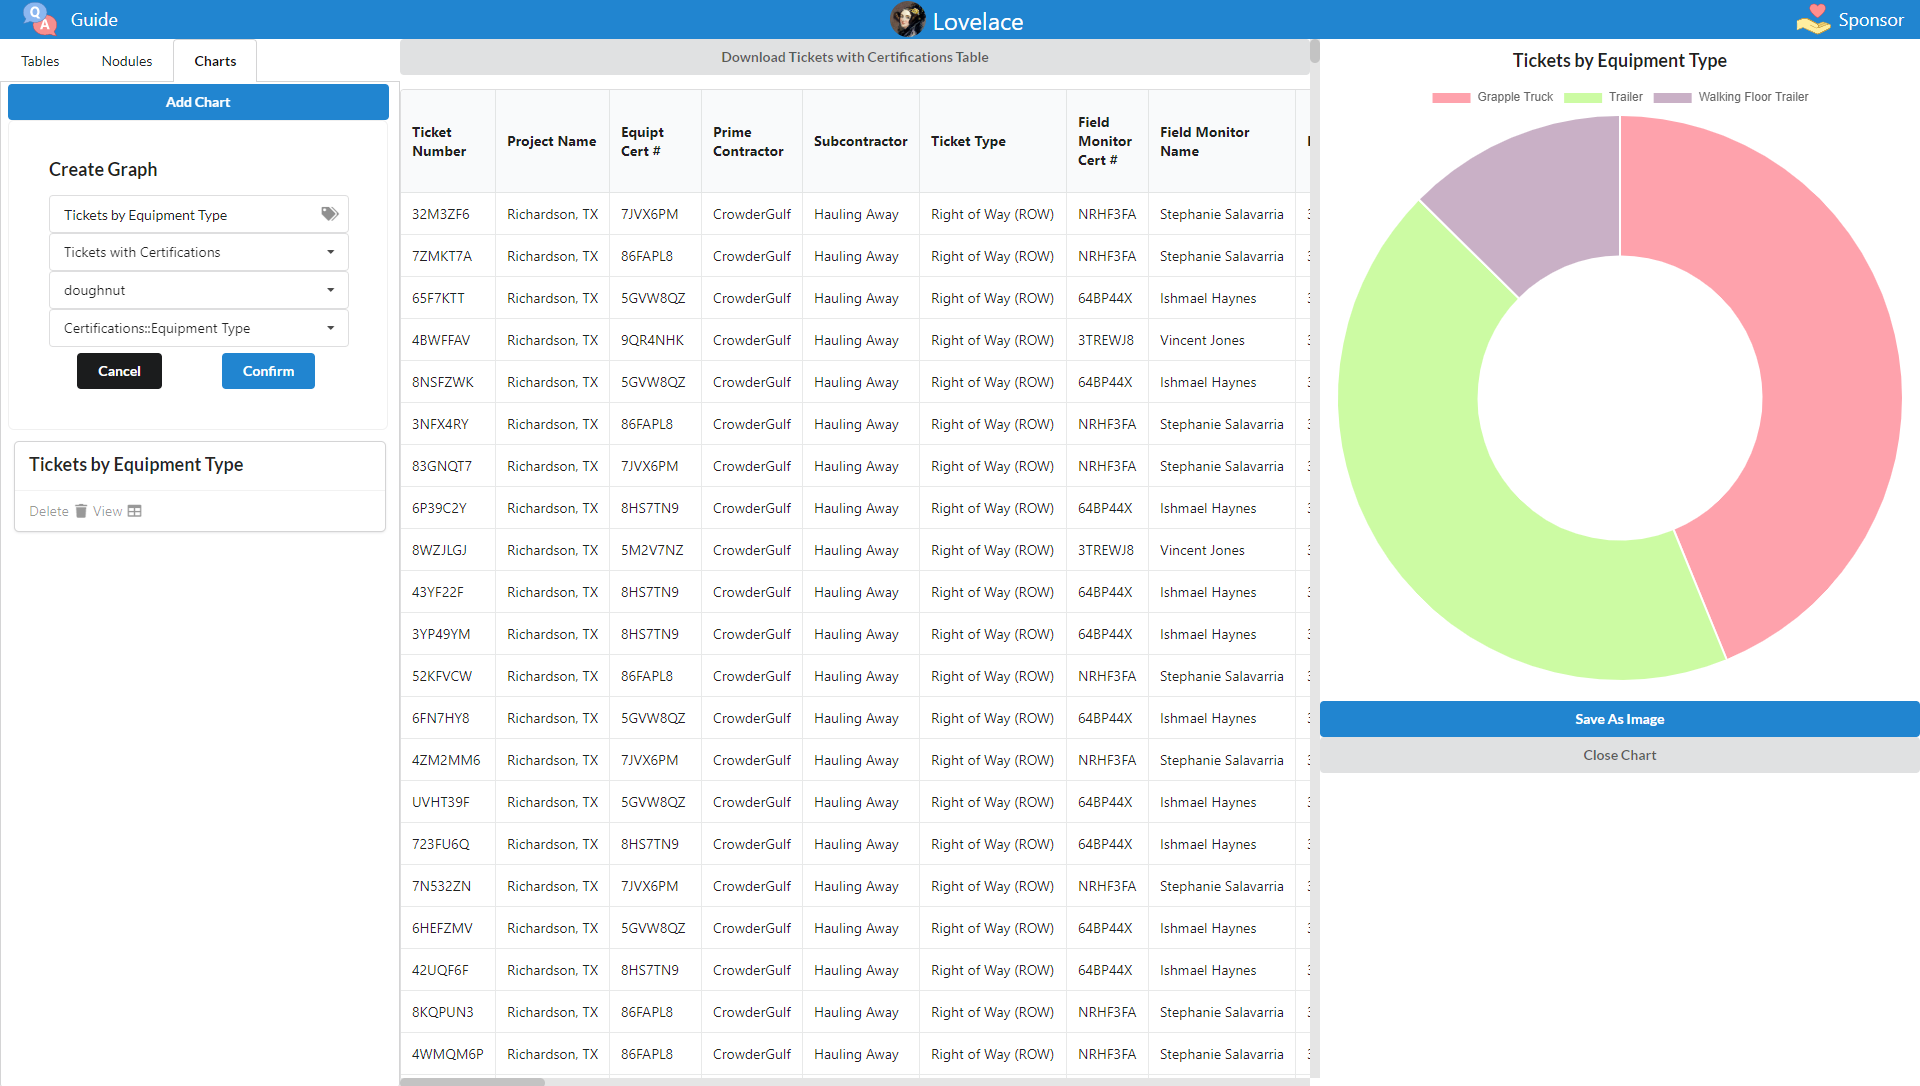The image size is (1920, 1086).
Task: Switch to the Nodules tab
Action: click(127, 61)
